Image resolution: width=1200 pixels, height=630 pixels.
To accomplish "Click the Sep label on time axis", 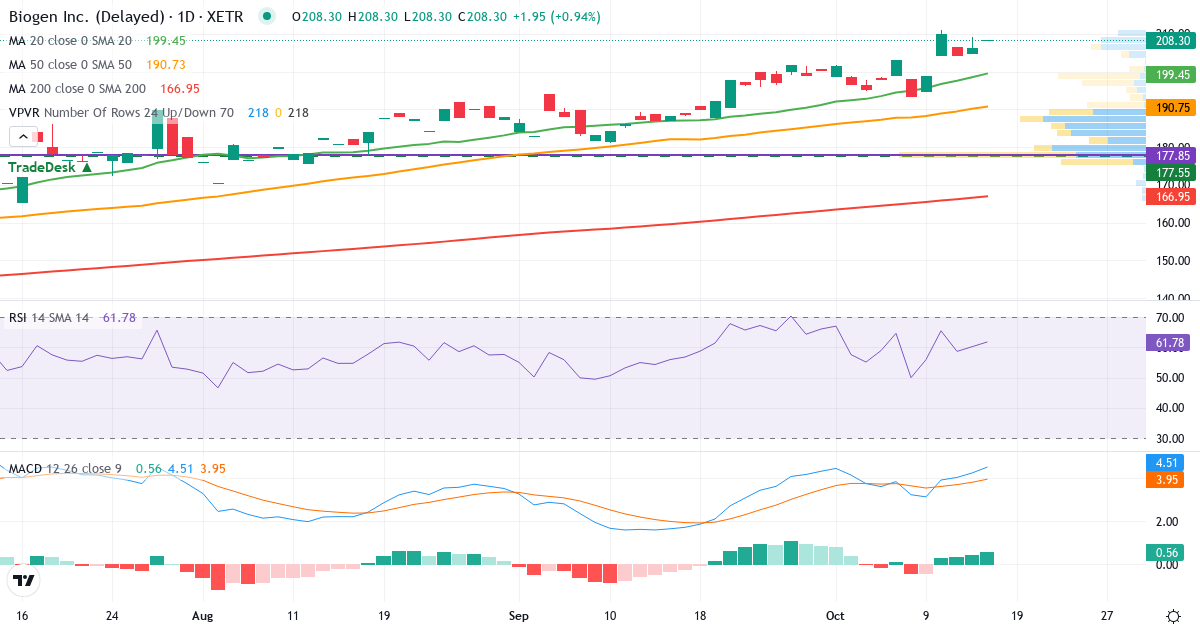I will pyautogui.click(x=518, y=616).
